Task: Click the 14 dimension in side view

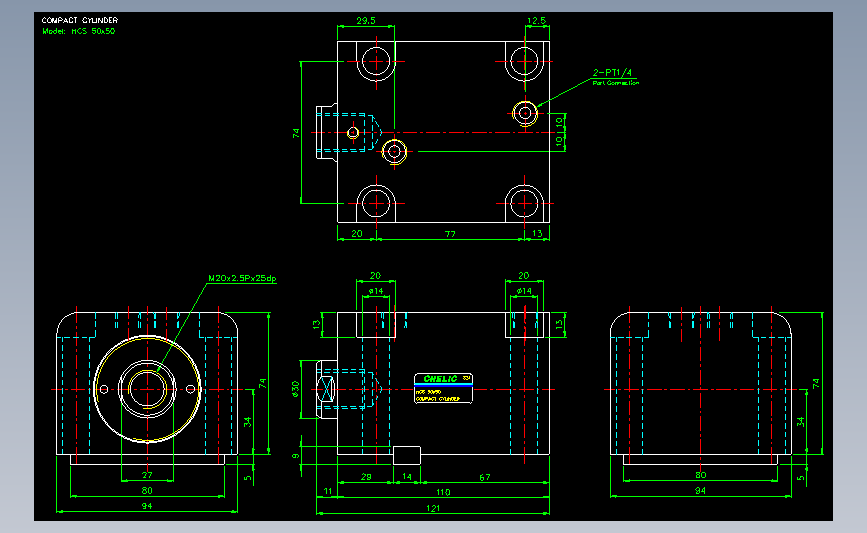Action: [407, 477]
